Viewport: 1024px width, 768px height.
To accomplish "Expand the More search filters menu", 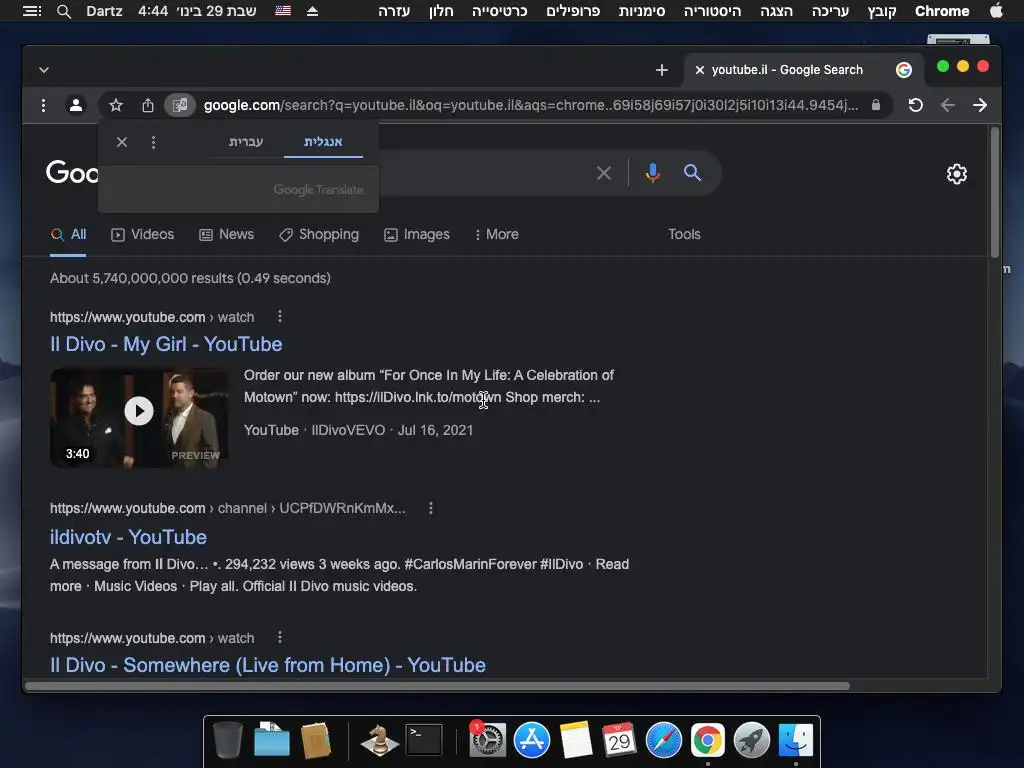I will (x=497, y=234).
